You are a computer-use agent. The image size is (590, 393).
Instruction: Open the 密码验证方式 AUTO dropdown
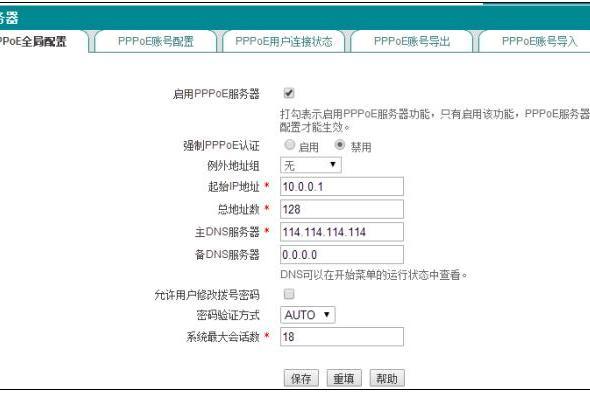[308, 315]
